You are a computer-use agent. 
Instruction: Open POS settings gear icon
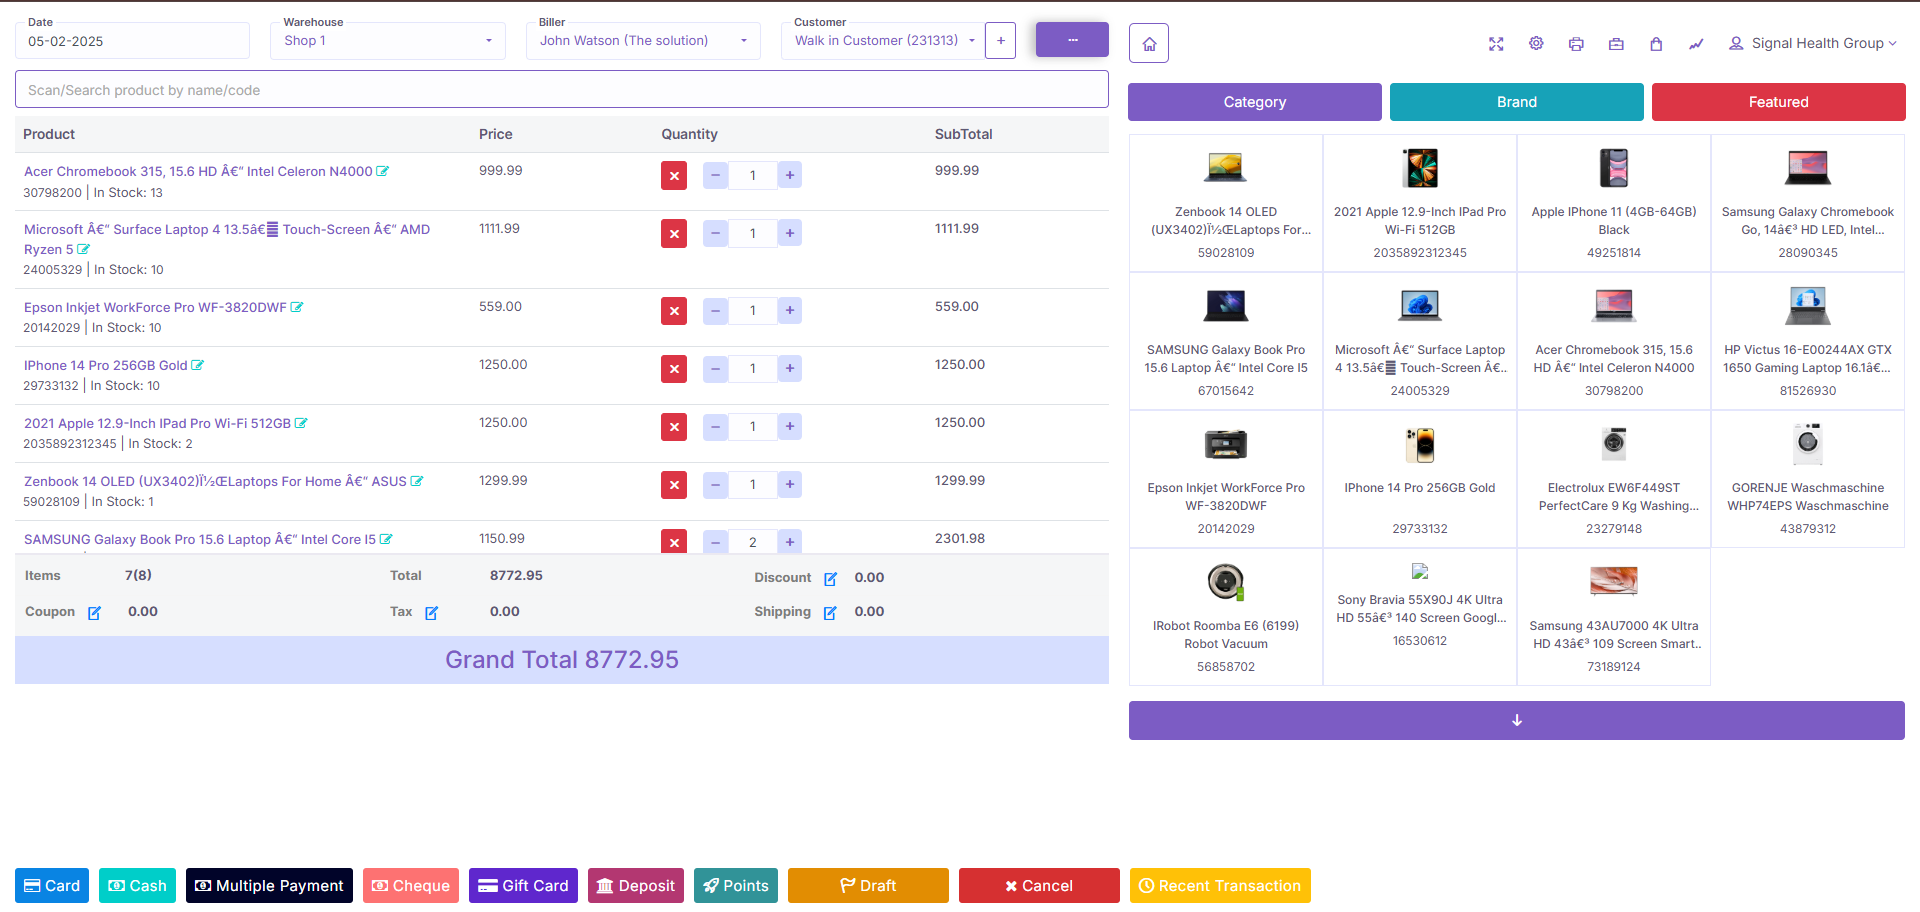[x=1536, y=44]
